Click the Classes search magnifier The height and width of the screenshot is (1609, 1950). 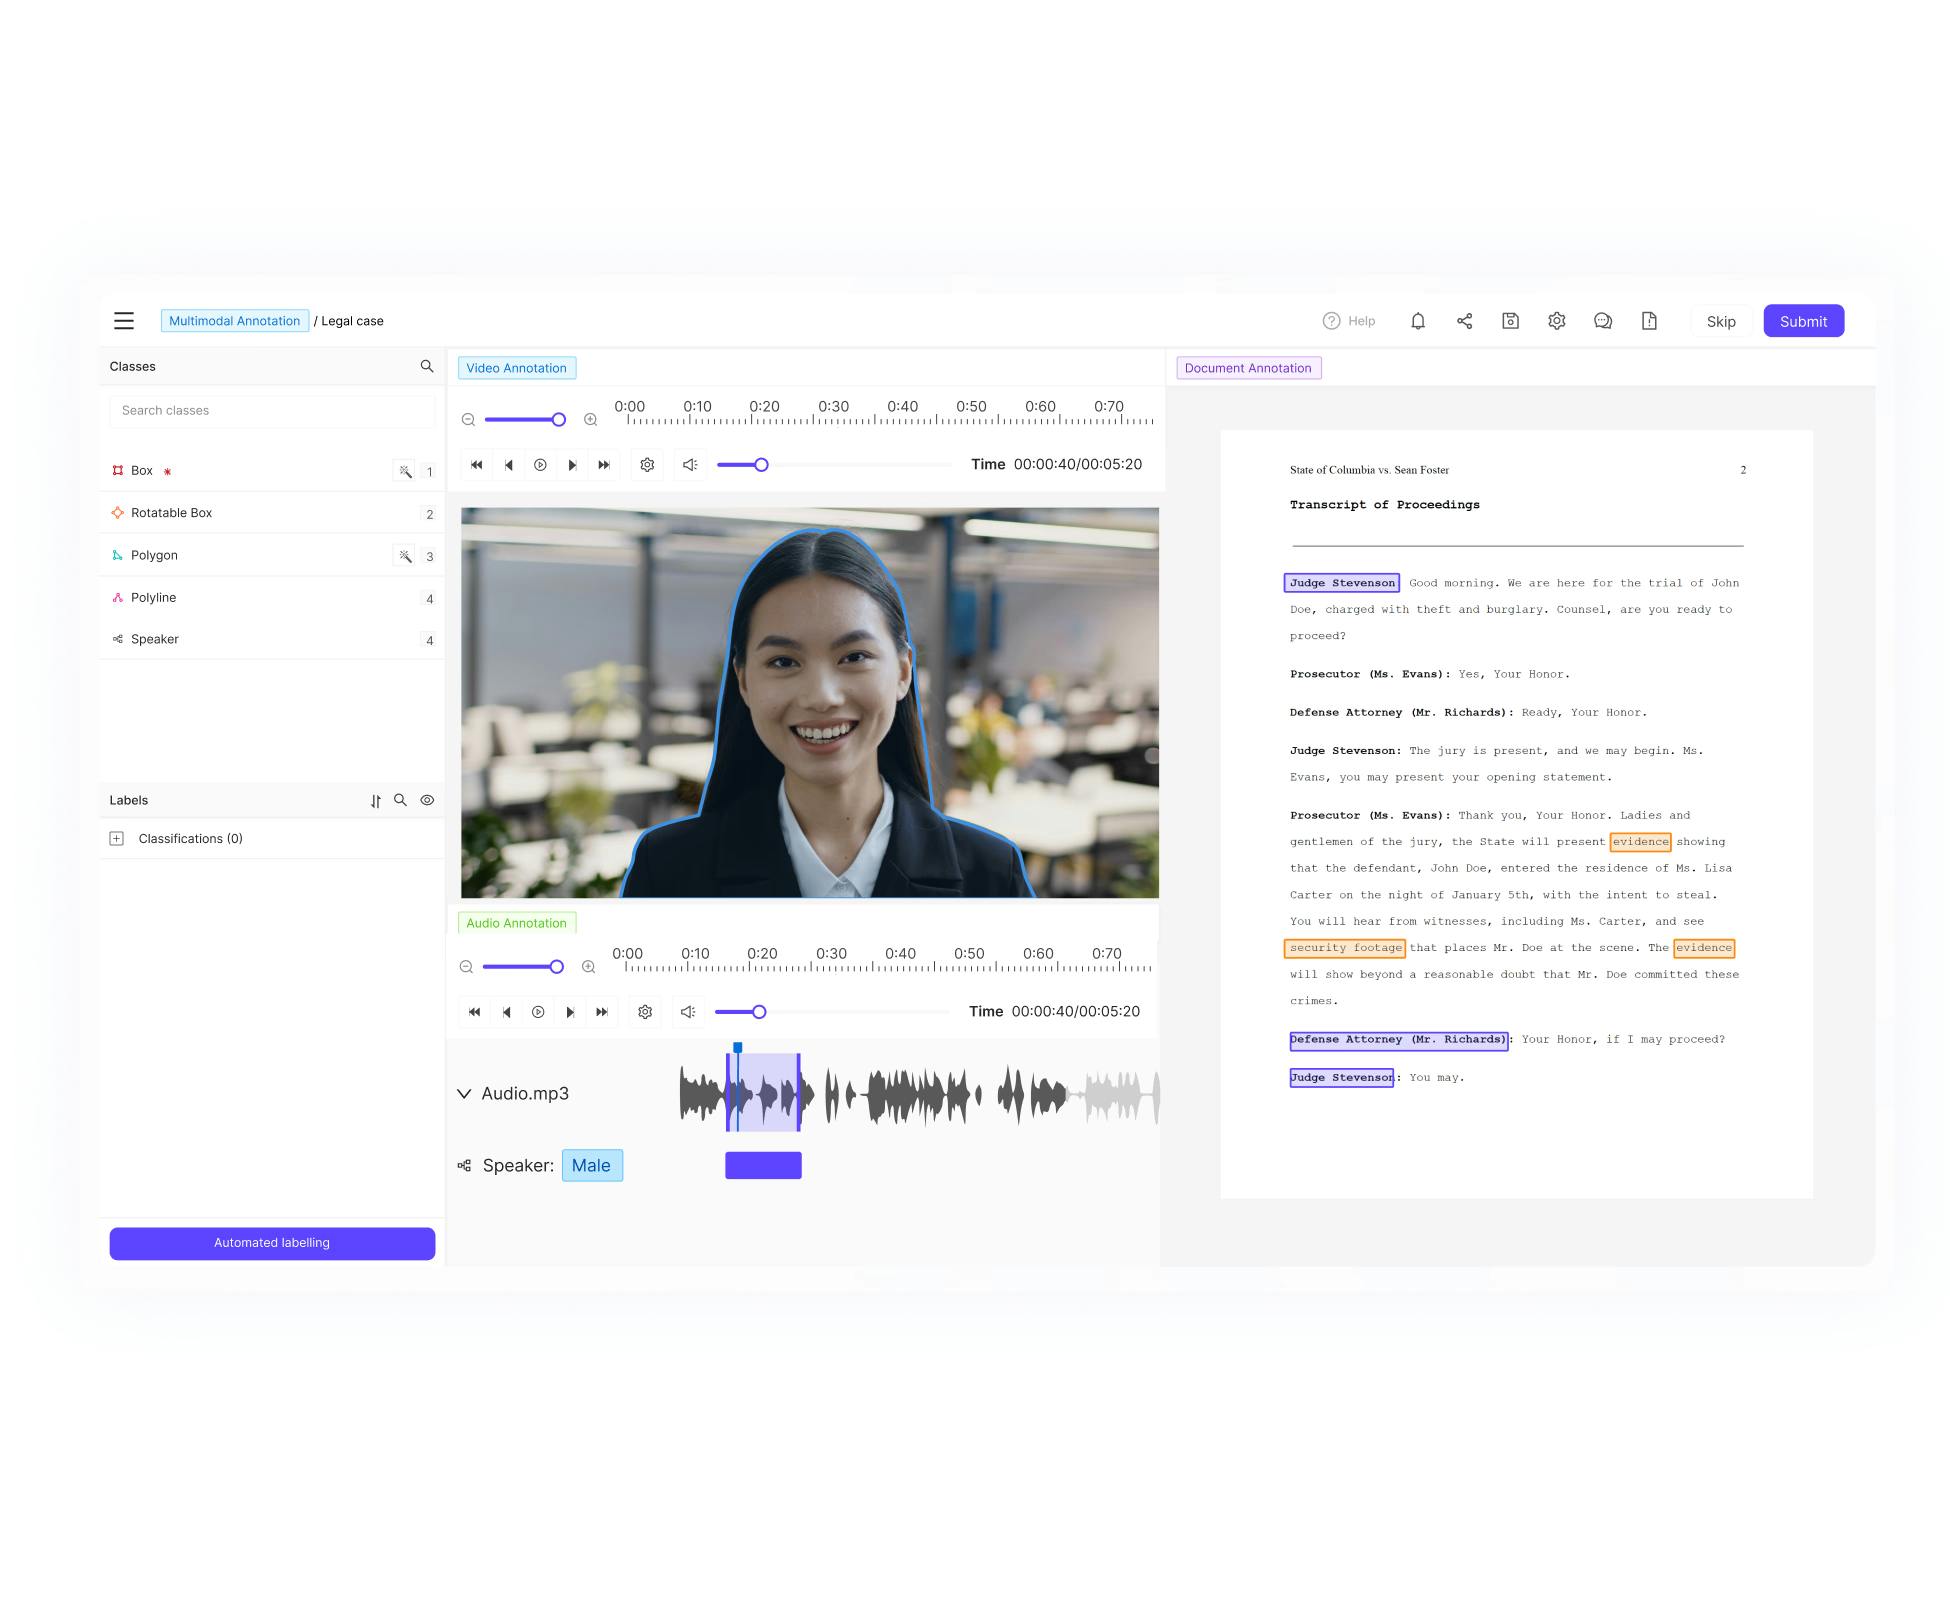tap(427, 366)
